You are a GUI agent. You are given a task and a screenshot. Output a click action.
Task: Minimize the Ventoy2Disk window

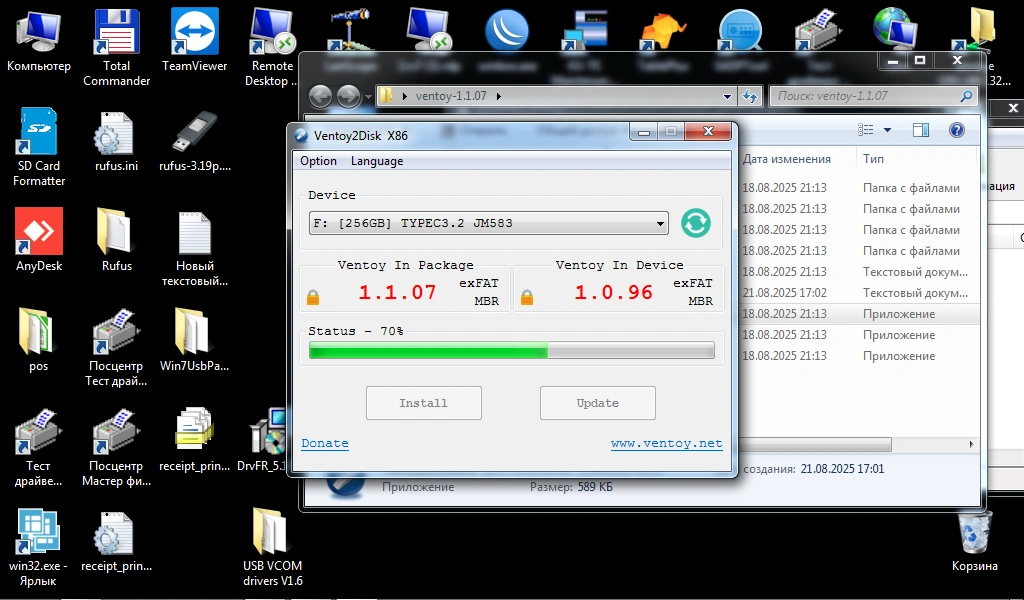coord(644,132)
